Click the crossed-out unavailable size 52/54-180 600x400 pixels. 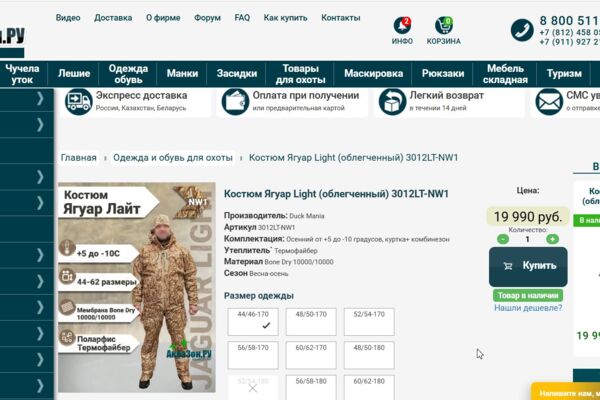pos(253,387)
